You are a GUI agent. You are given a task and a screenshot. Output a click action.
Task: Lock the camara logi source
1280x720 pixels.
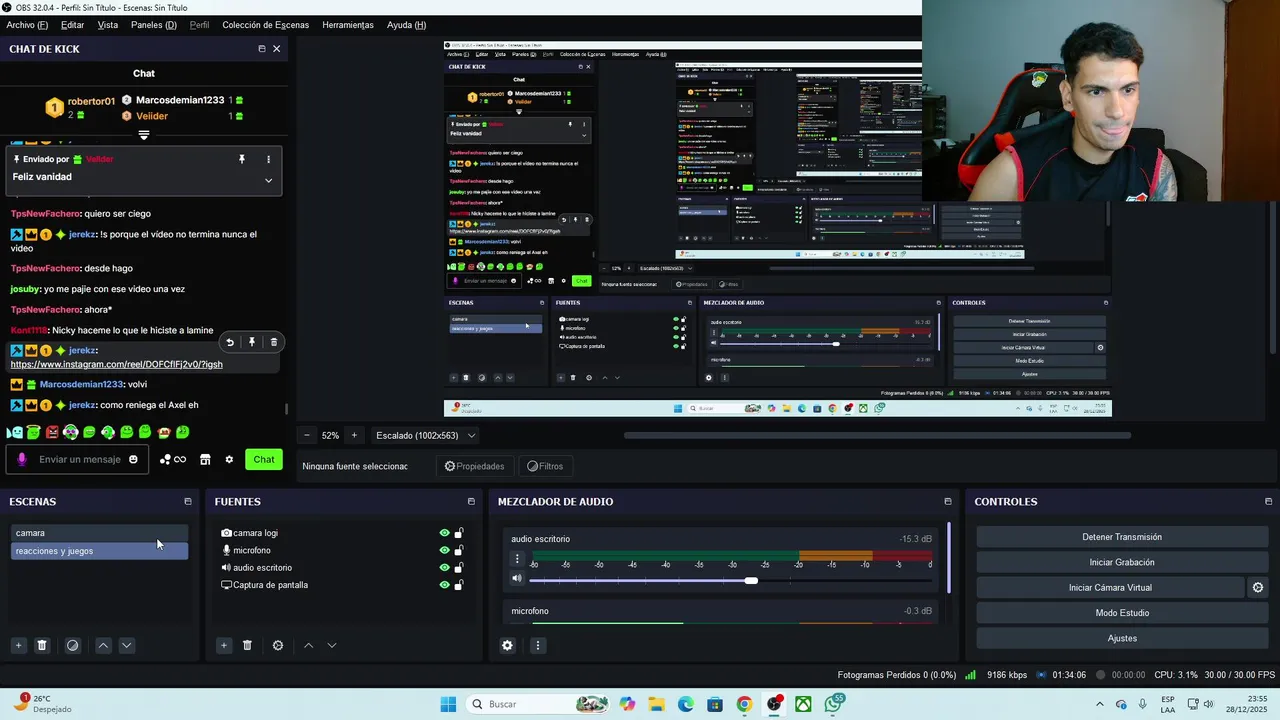[x=459, y=533]
